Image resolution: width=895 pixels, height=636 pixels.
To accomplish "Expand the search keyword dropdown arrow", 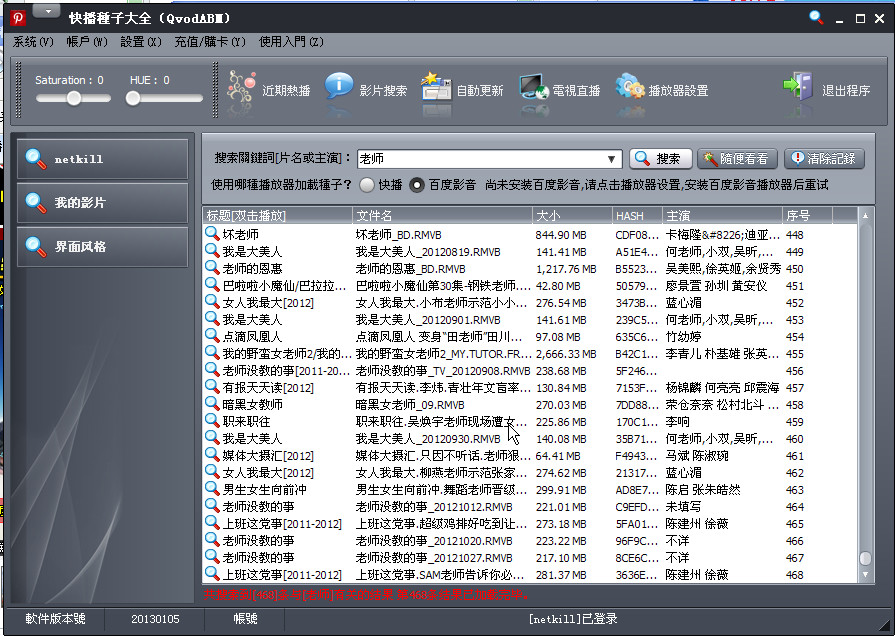I will click(611, 159).
